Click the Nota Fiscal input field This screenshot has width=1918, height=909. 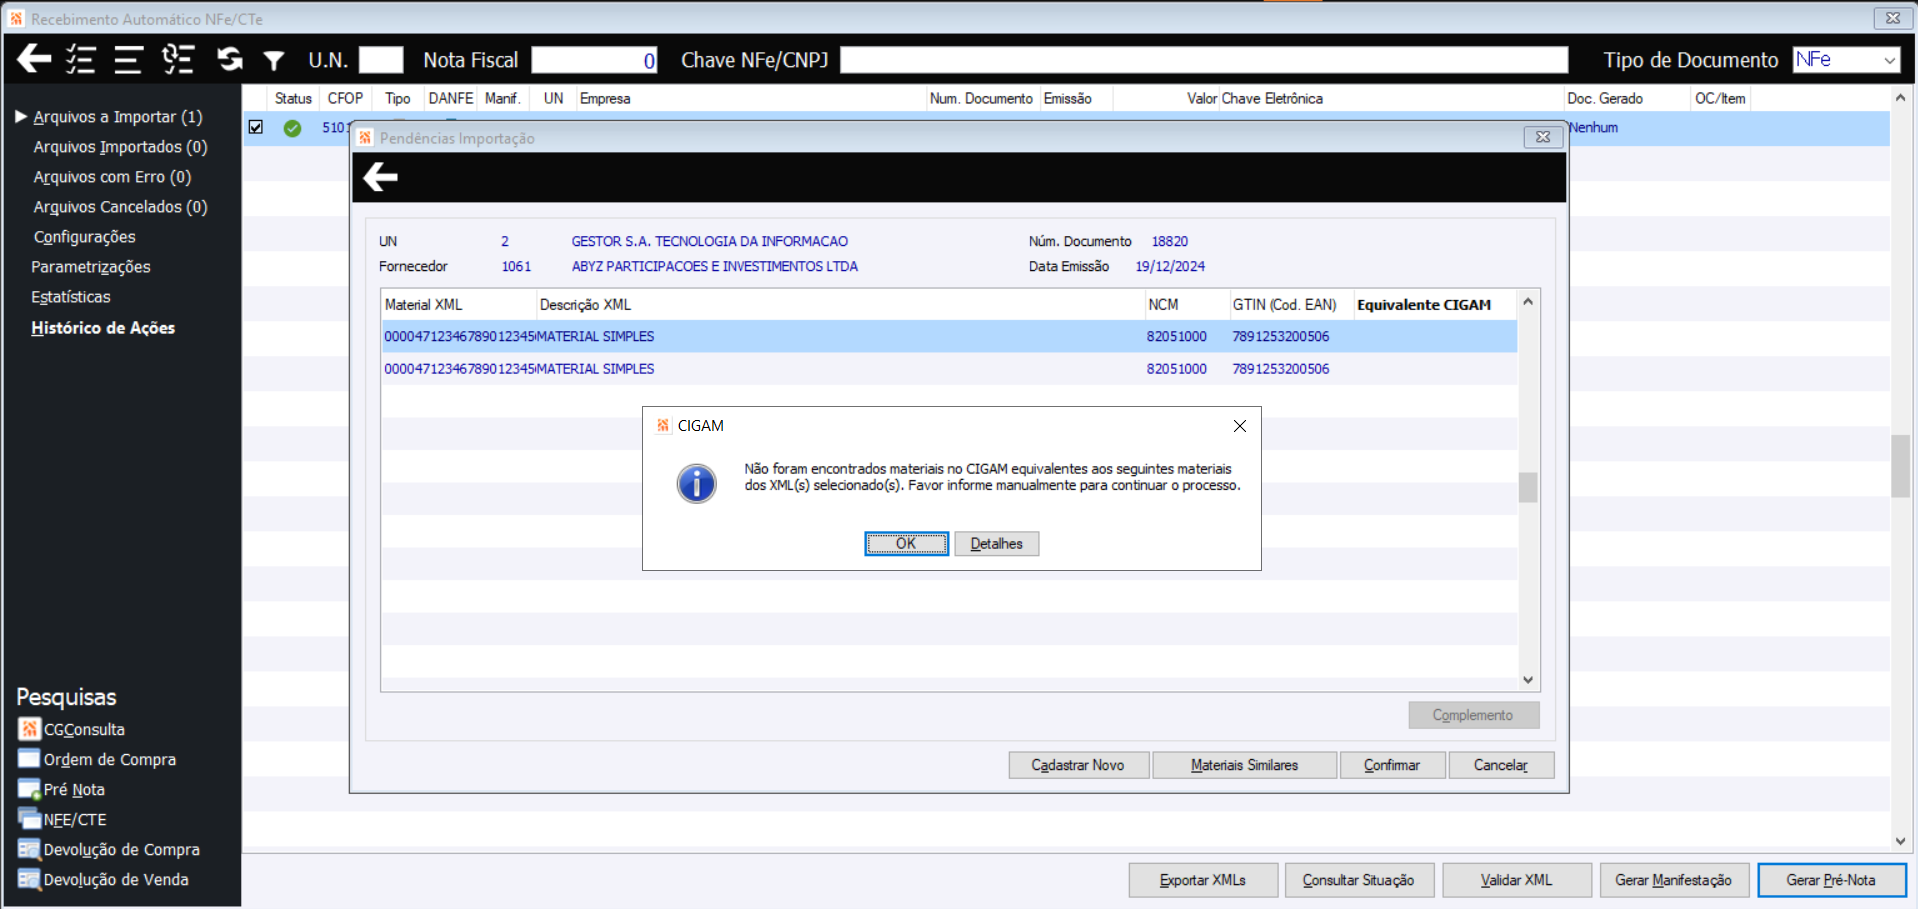[594, 60]
